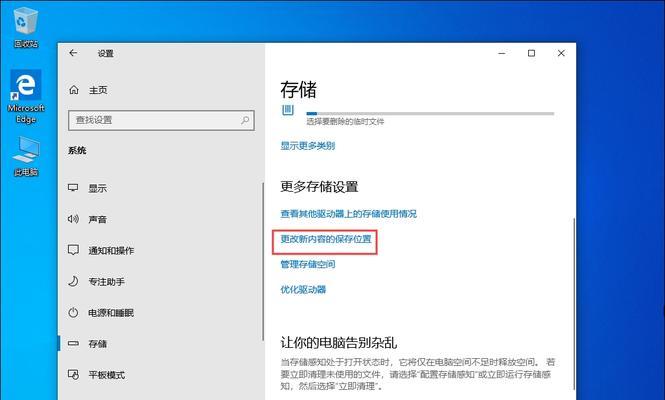Screen dimensions: 665x400
Task: Click the 让你的电脑告别杂乱 heading
Action: (x=338, y=342)
